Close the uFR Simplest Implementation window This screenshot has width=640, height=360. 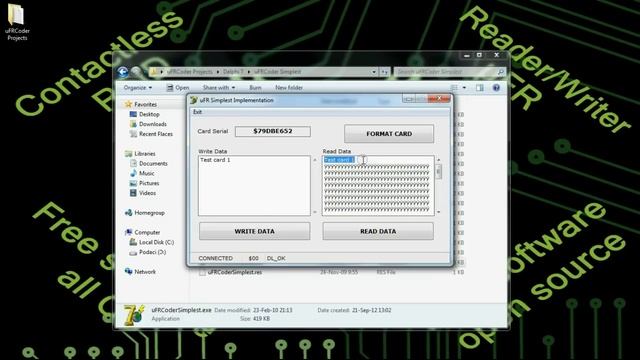439,98
